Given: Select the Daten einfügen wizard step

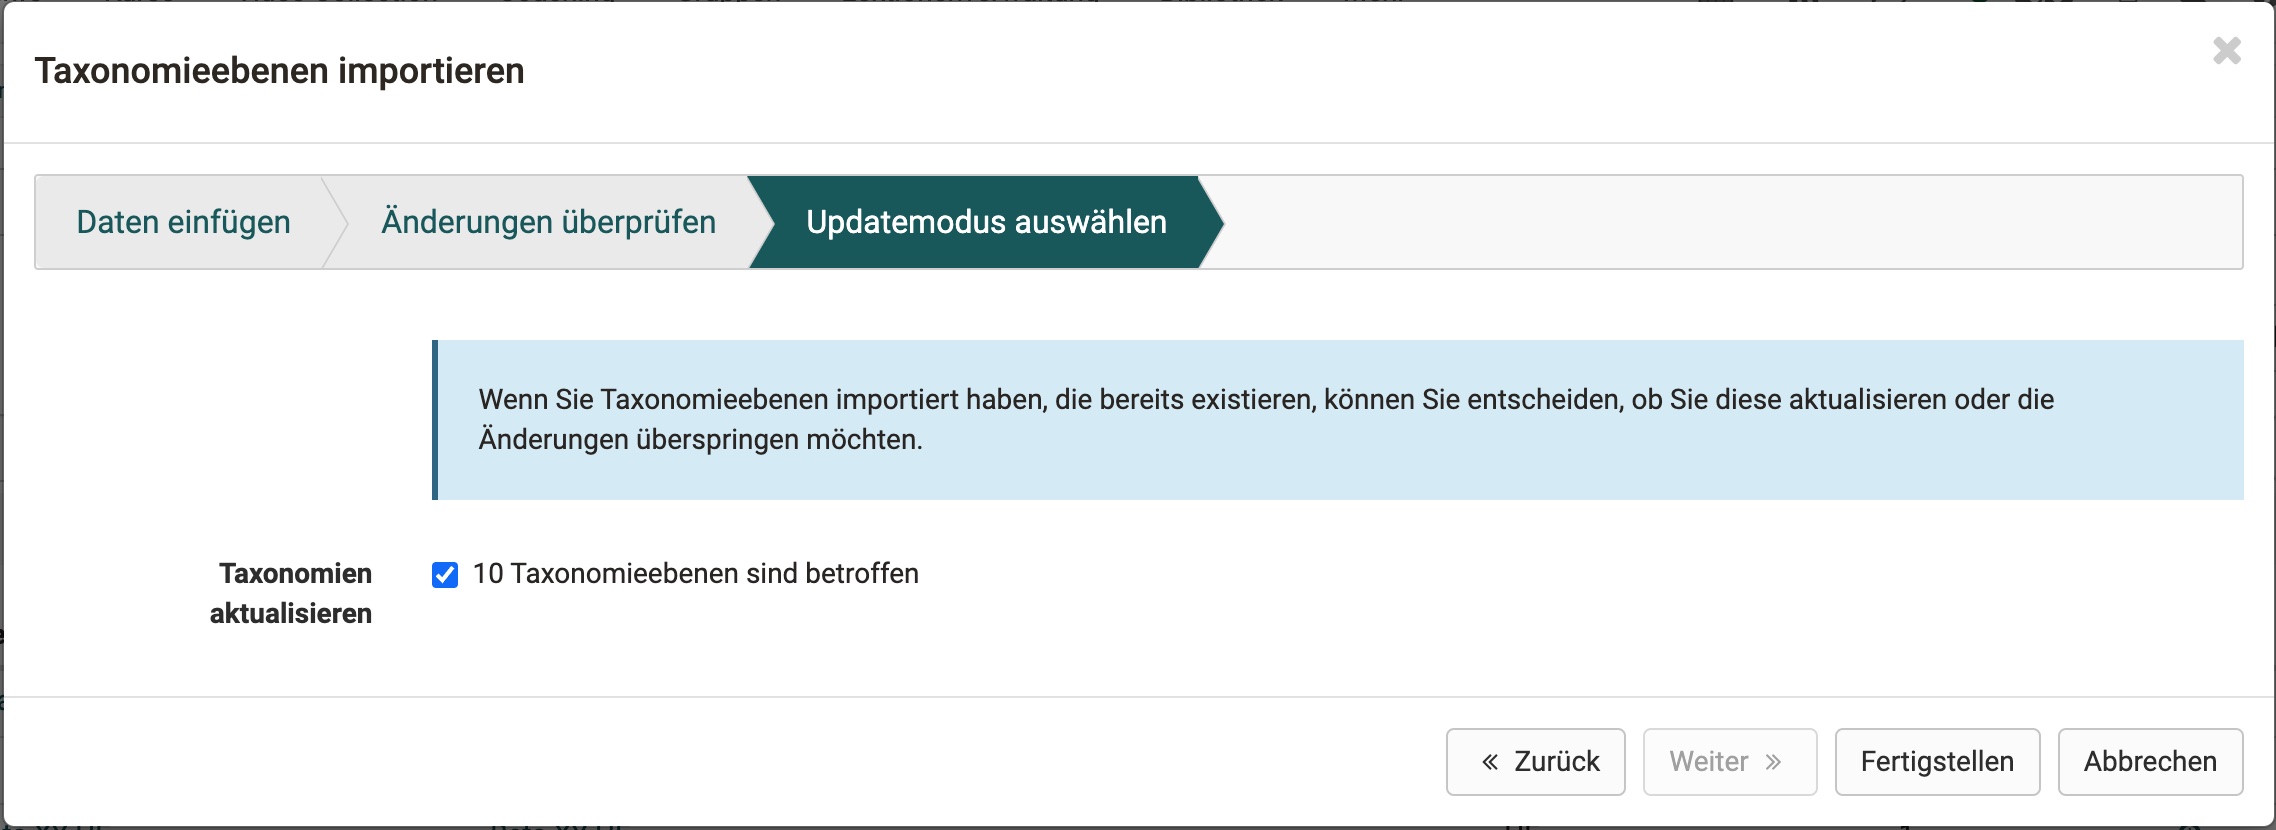Looking at the screenshot, I should coord(183,221).
